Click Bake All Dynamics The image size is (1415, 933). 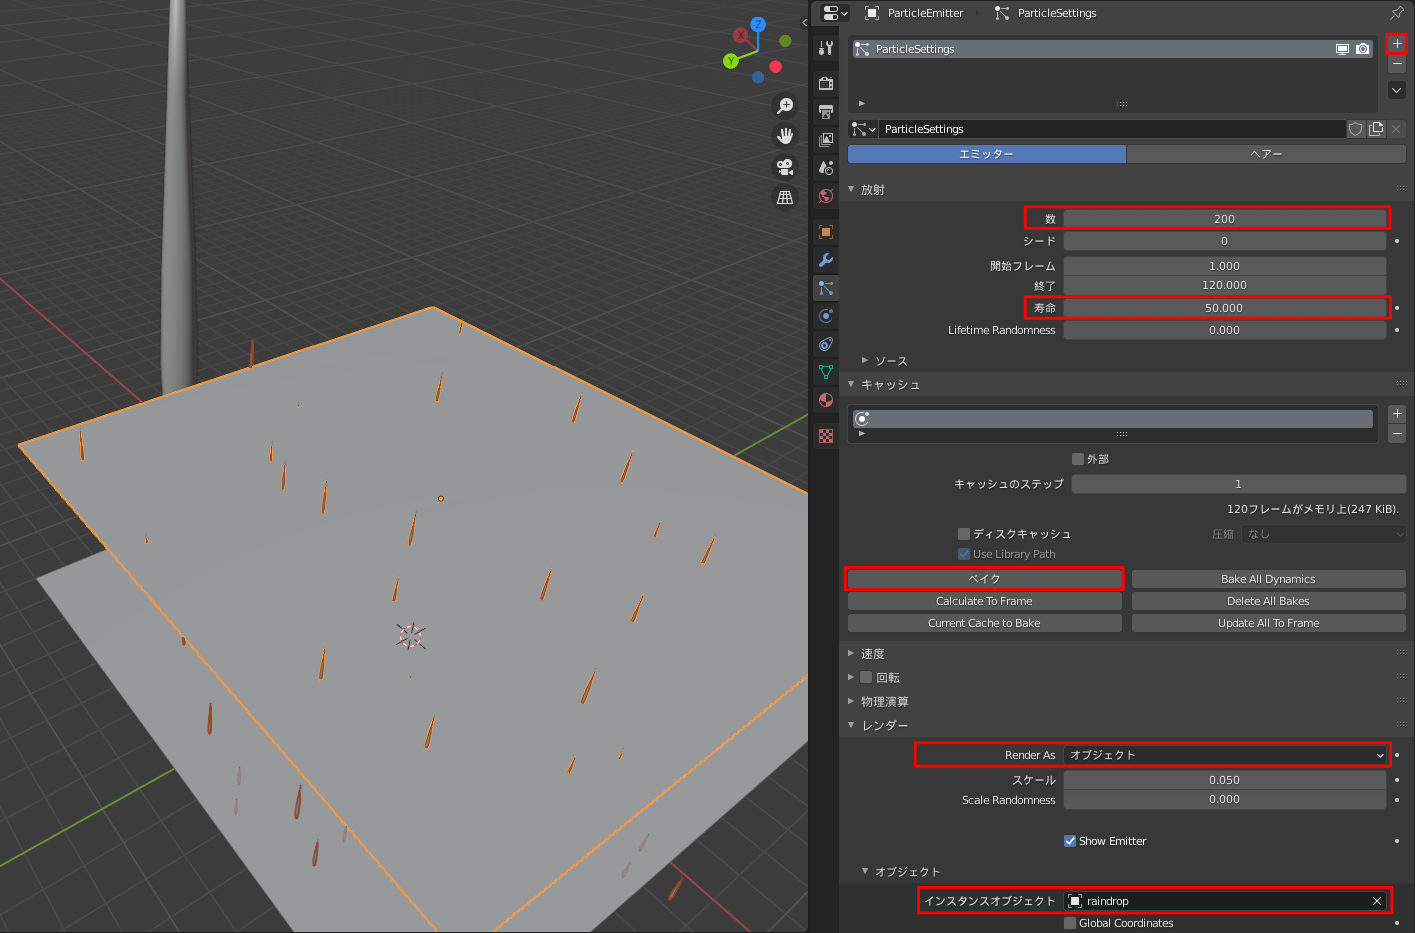point(1268,579)
